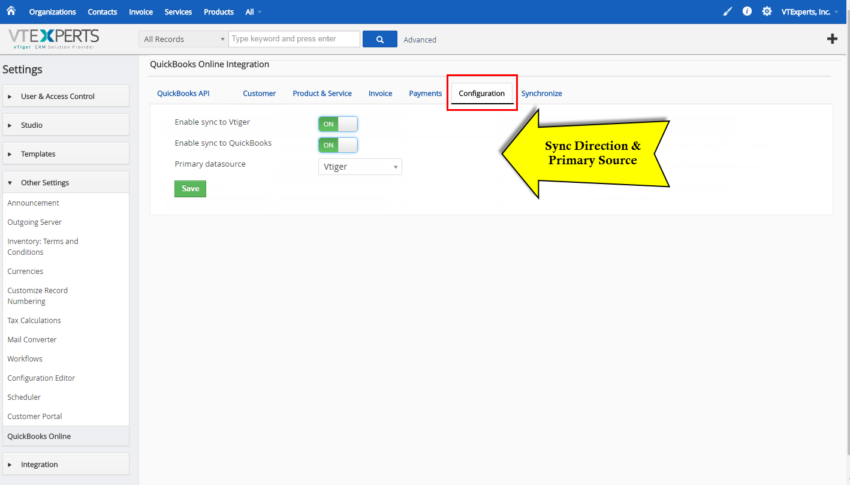
Task: Open Configuration Editor
Action: pos(41,378)
